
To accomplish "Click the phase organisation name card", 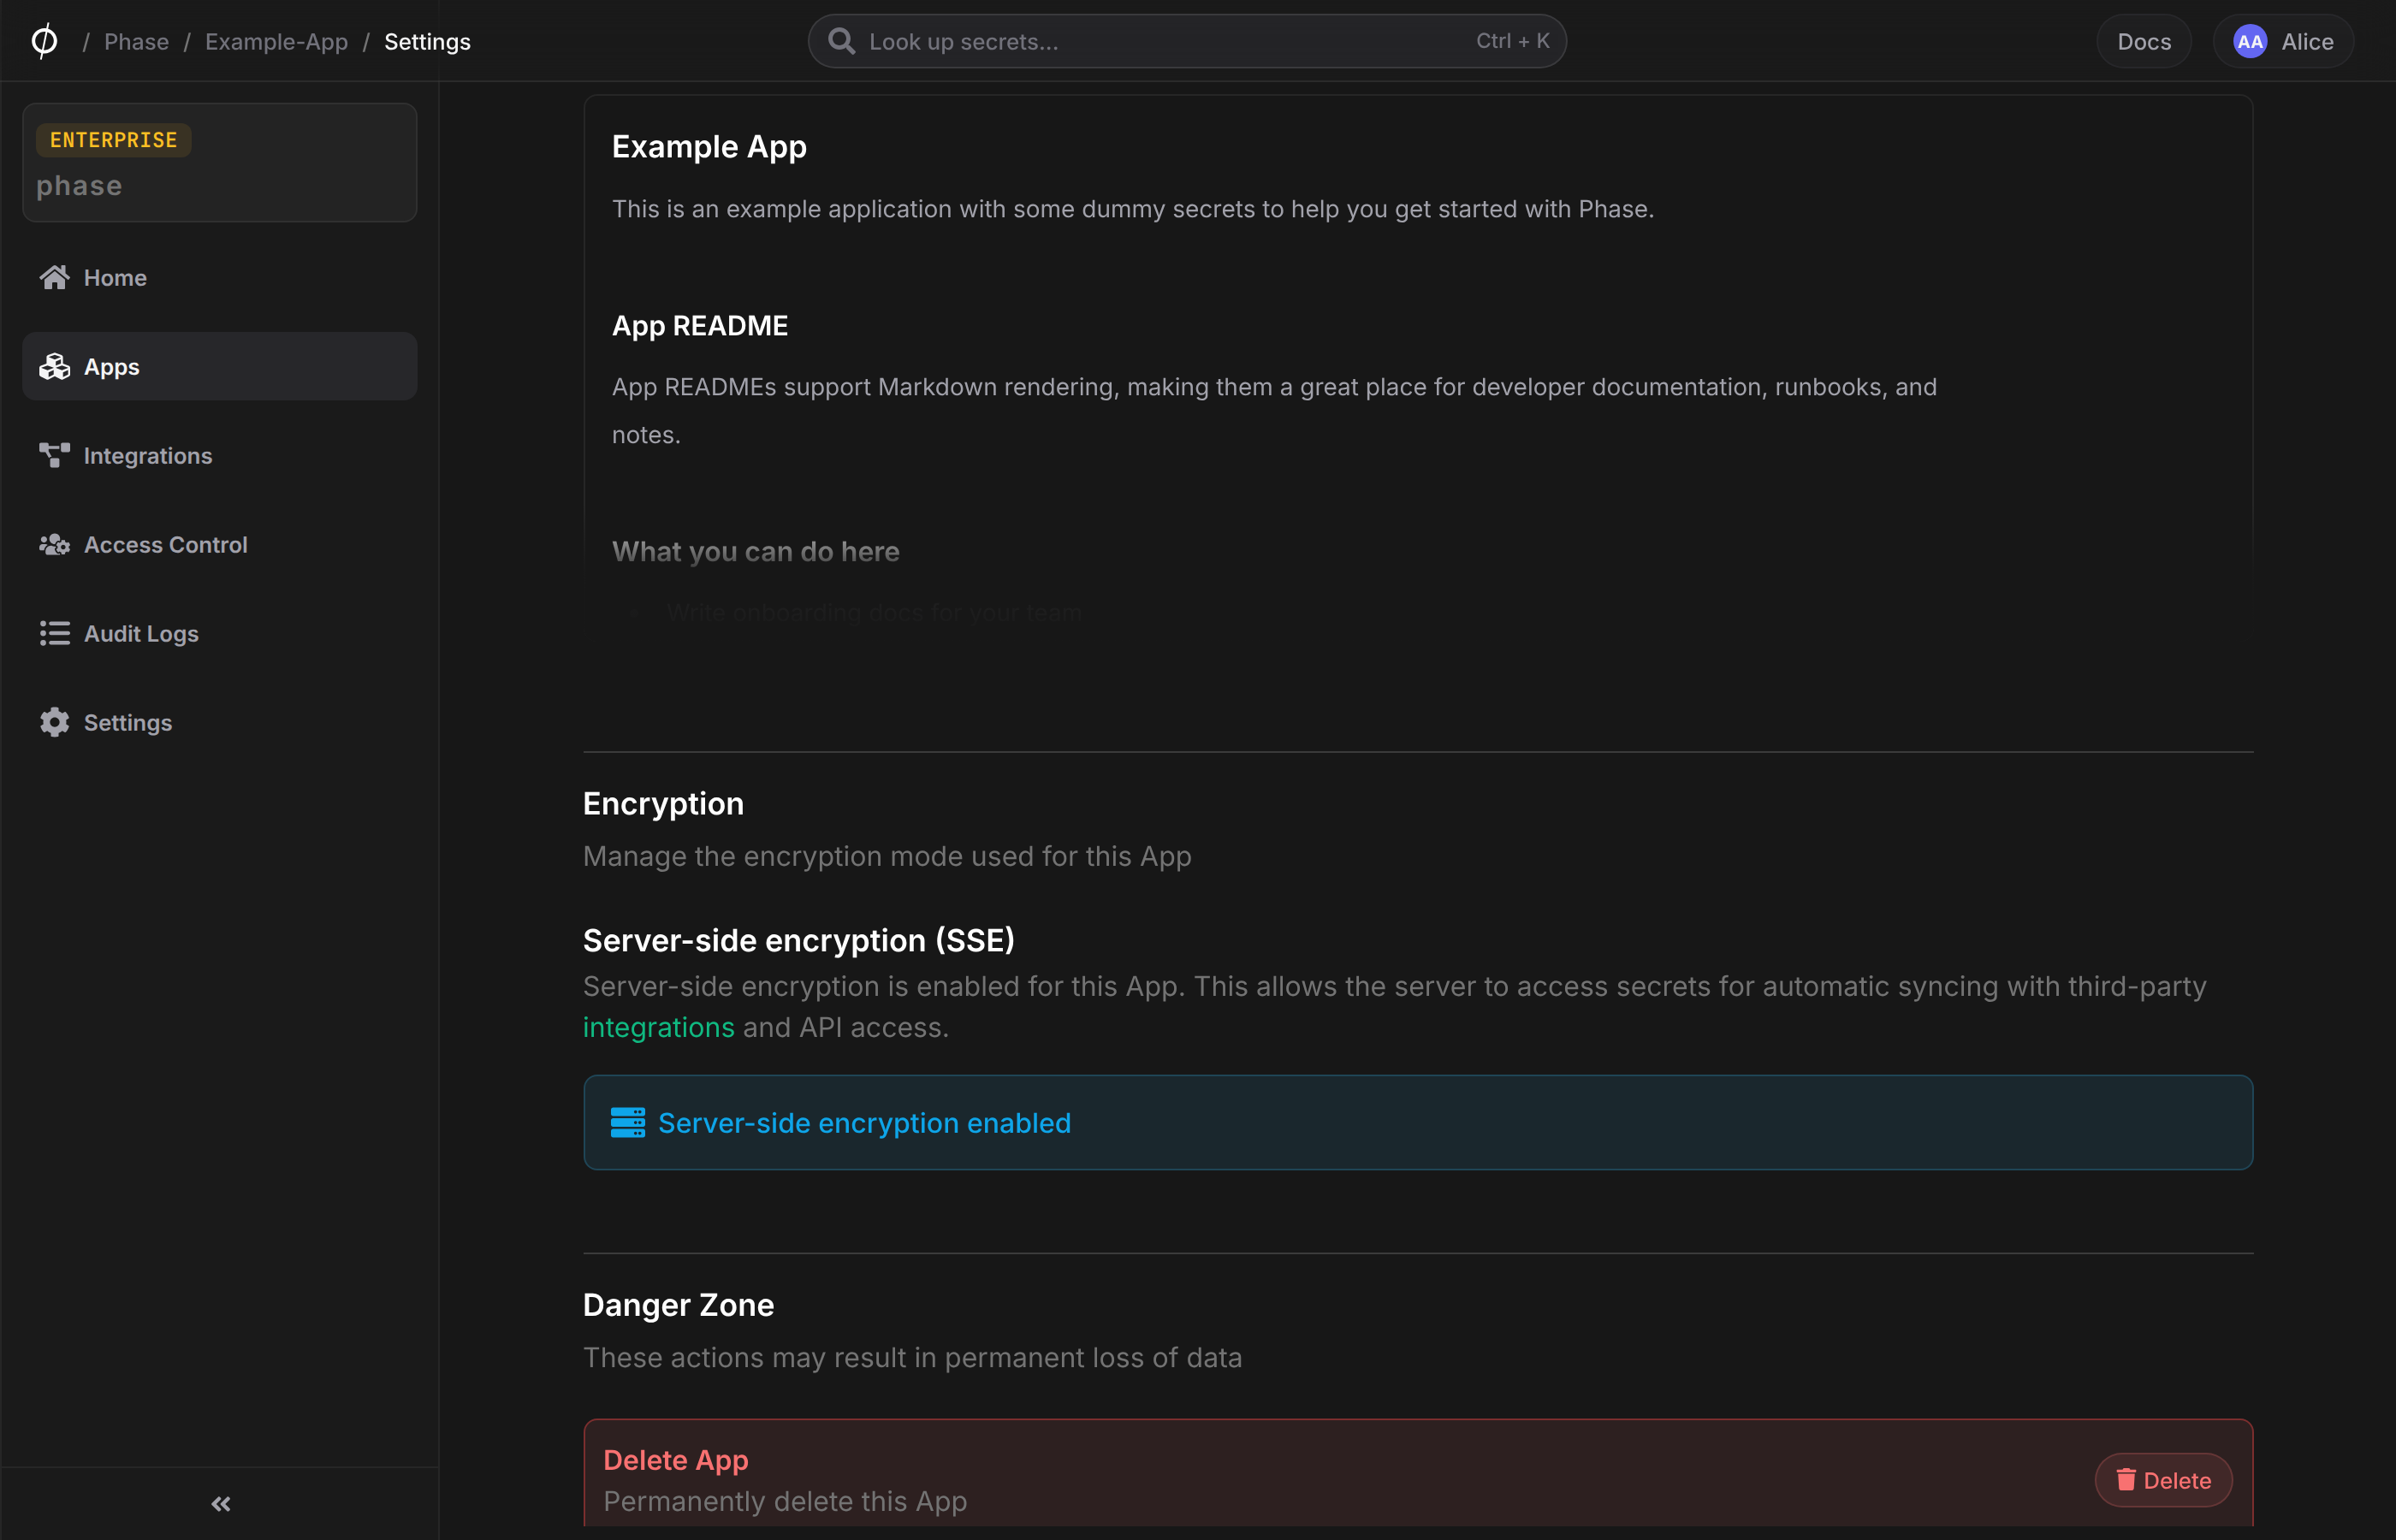I will pos(220,162).
